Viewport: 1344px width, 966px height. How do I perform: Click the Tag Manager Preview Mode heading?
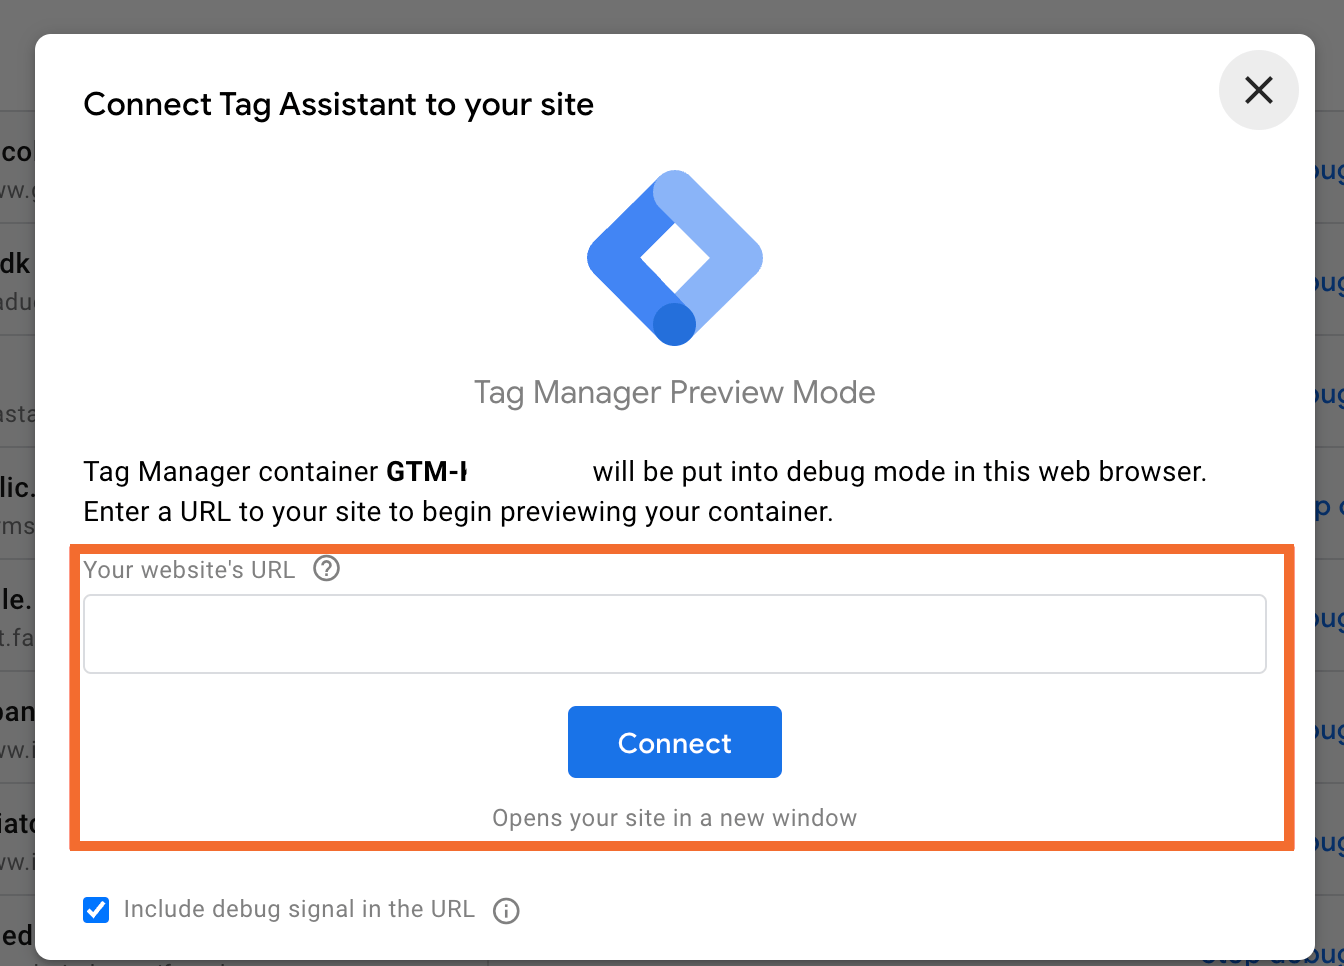click(x=675, y=393)
